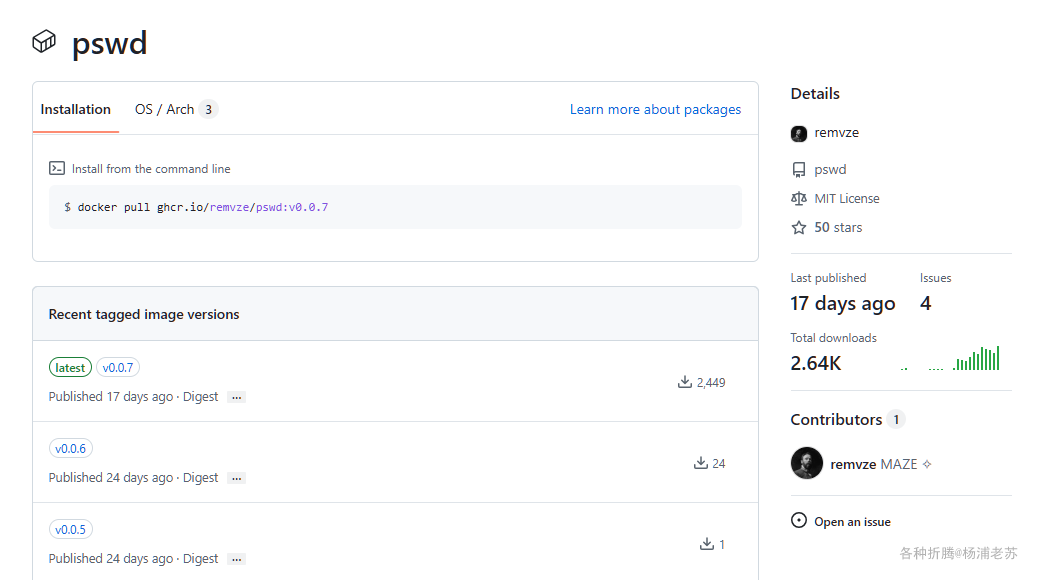Screen dimensions: 1039x580
Task: Click the terminal icon above install command
Action: pyautogui.click(x=57, y=169)
